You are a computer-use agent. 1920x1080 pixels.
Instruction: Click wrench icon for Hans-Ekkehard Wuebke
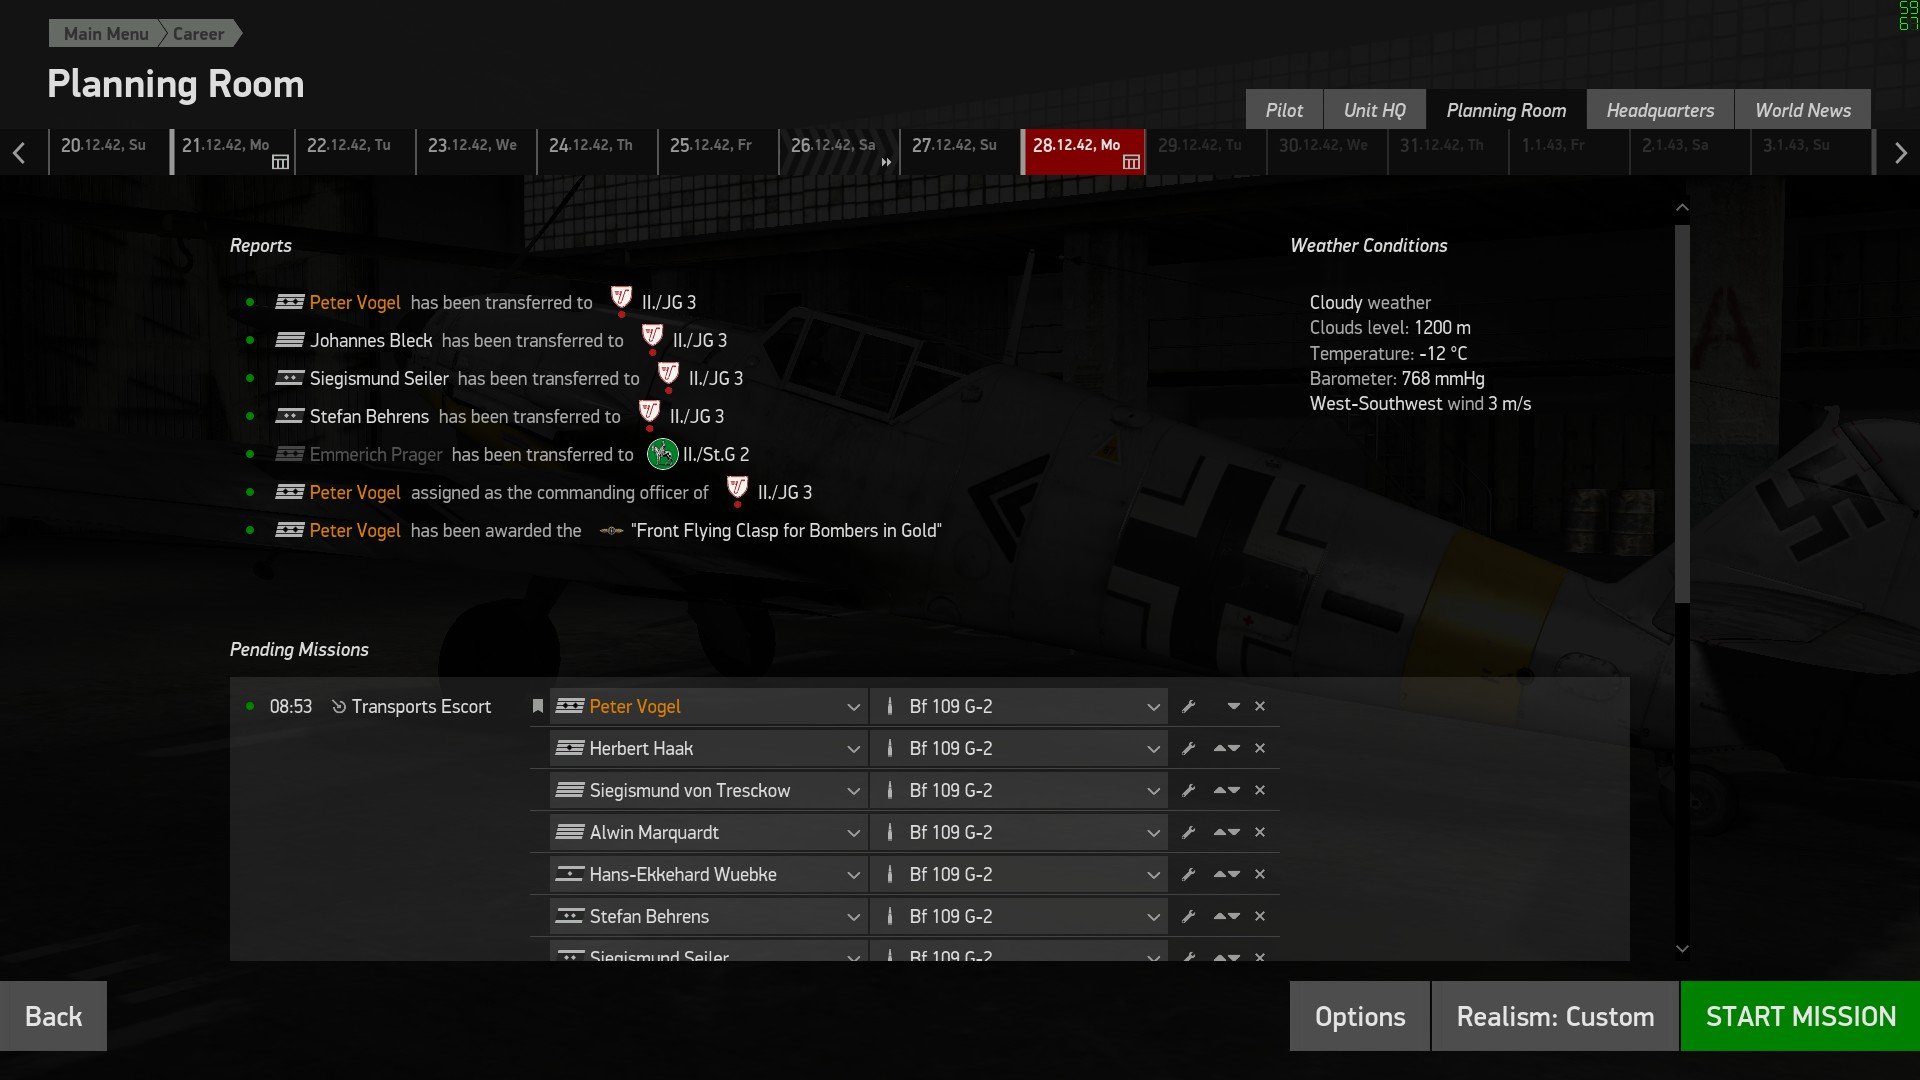1188,875
